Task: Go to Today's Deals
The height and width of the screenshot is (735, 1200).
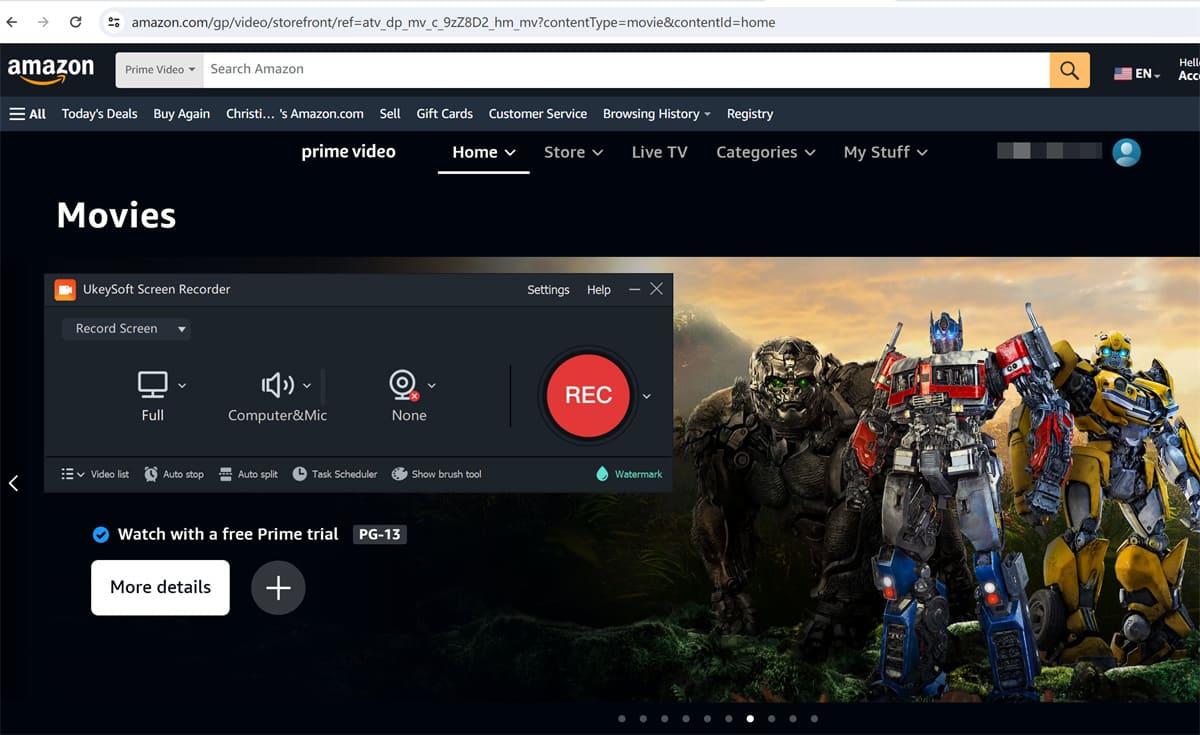Action: pos(100,114)
